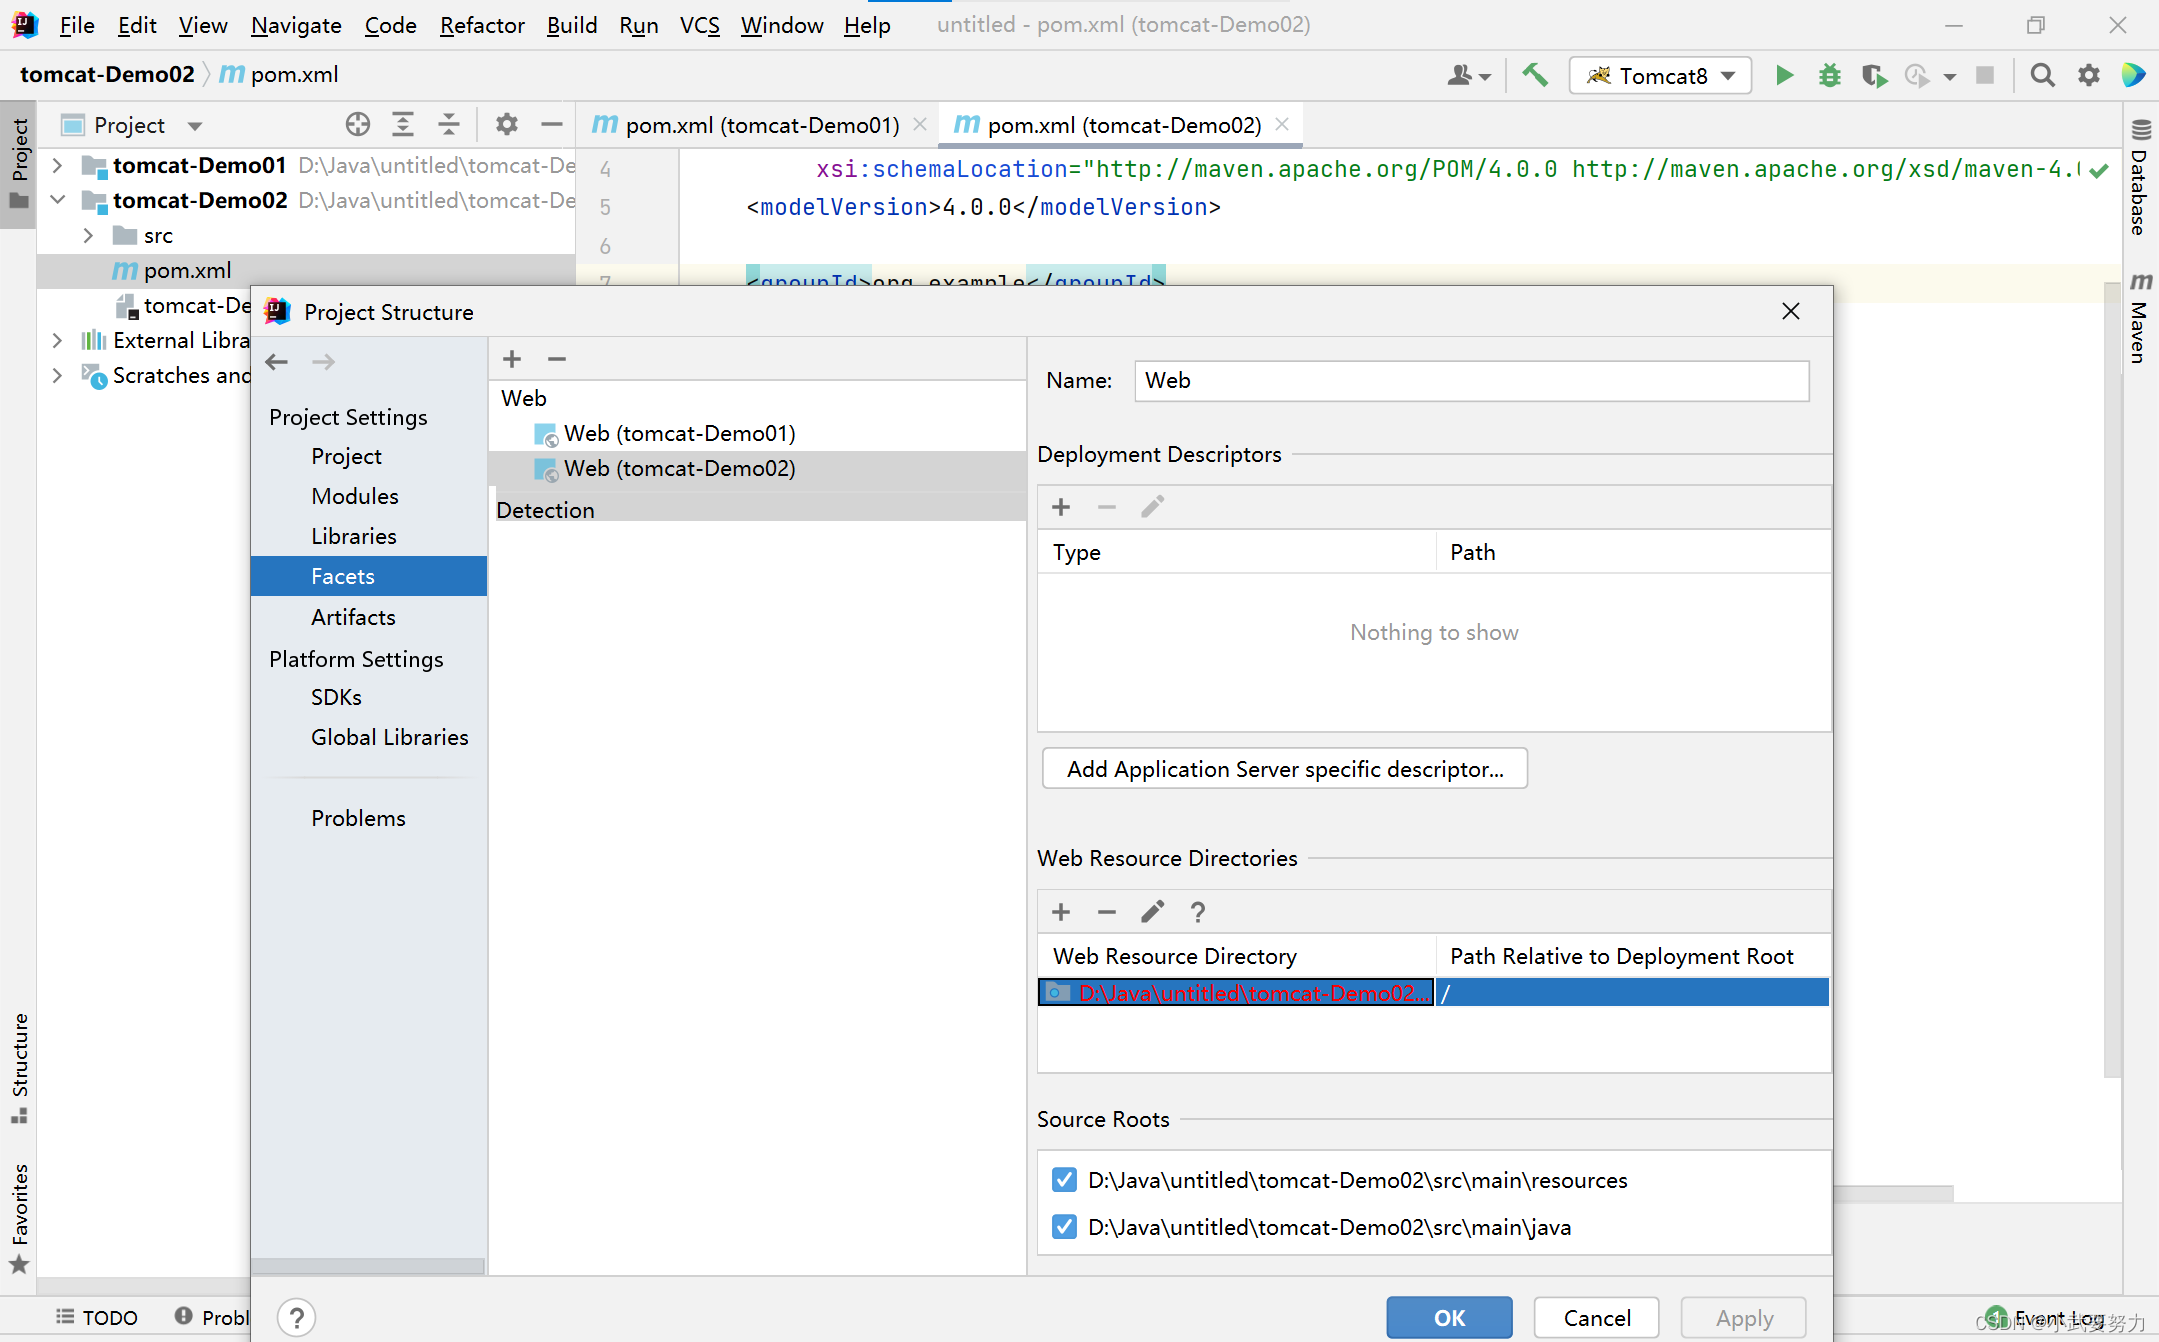Click the Debug bug icon
This screenshot has height=1342, width=2159.
tap(1829, 76)
